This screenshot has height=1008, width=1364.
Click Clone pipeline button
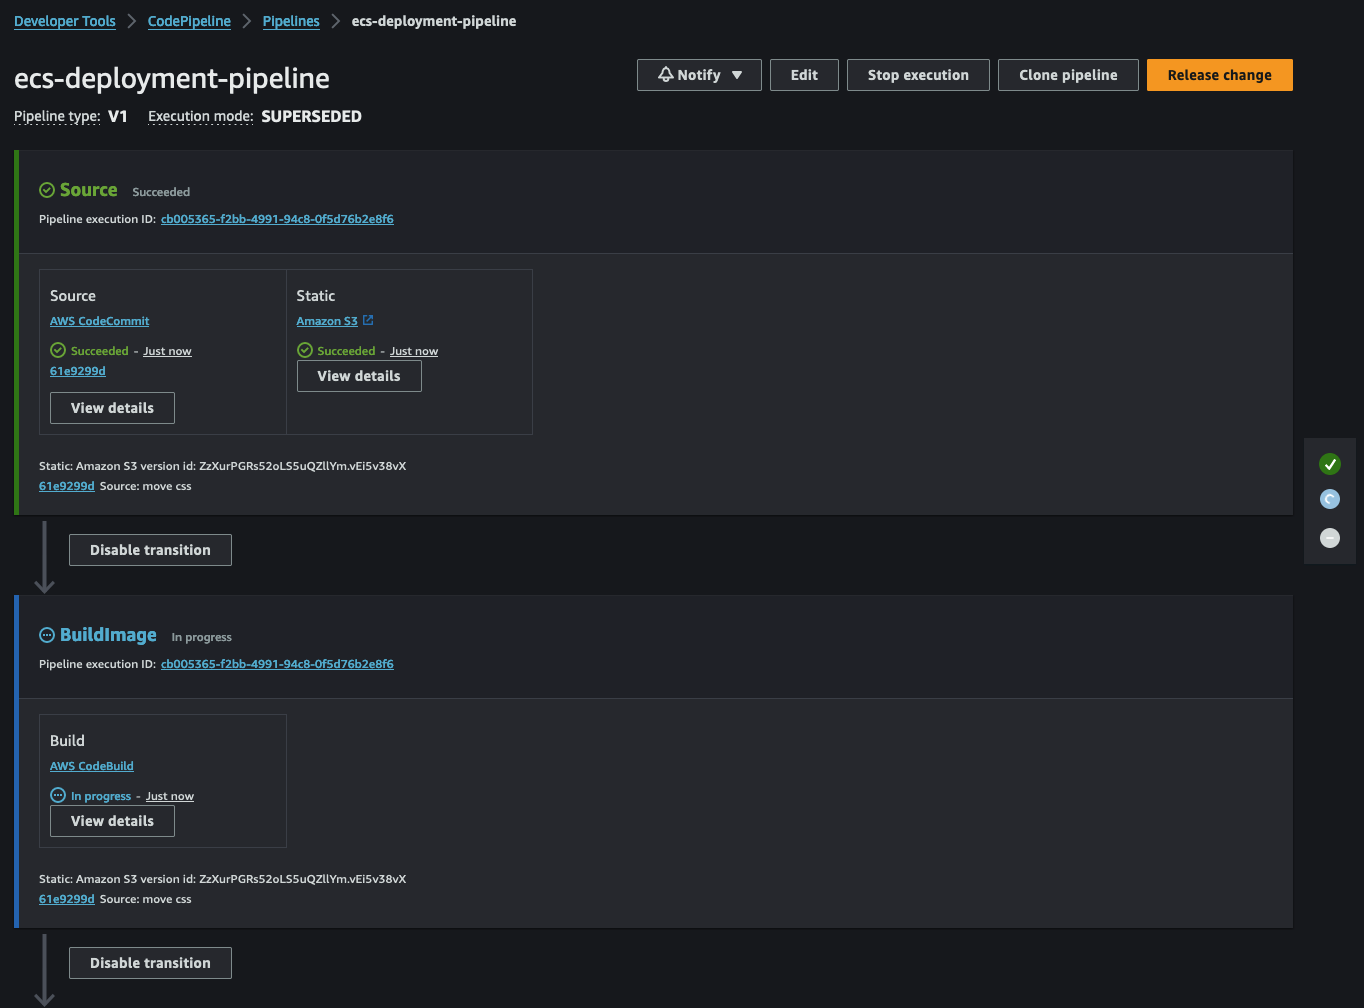coord(1068,75)
